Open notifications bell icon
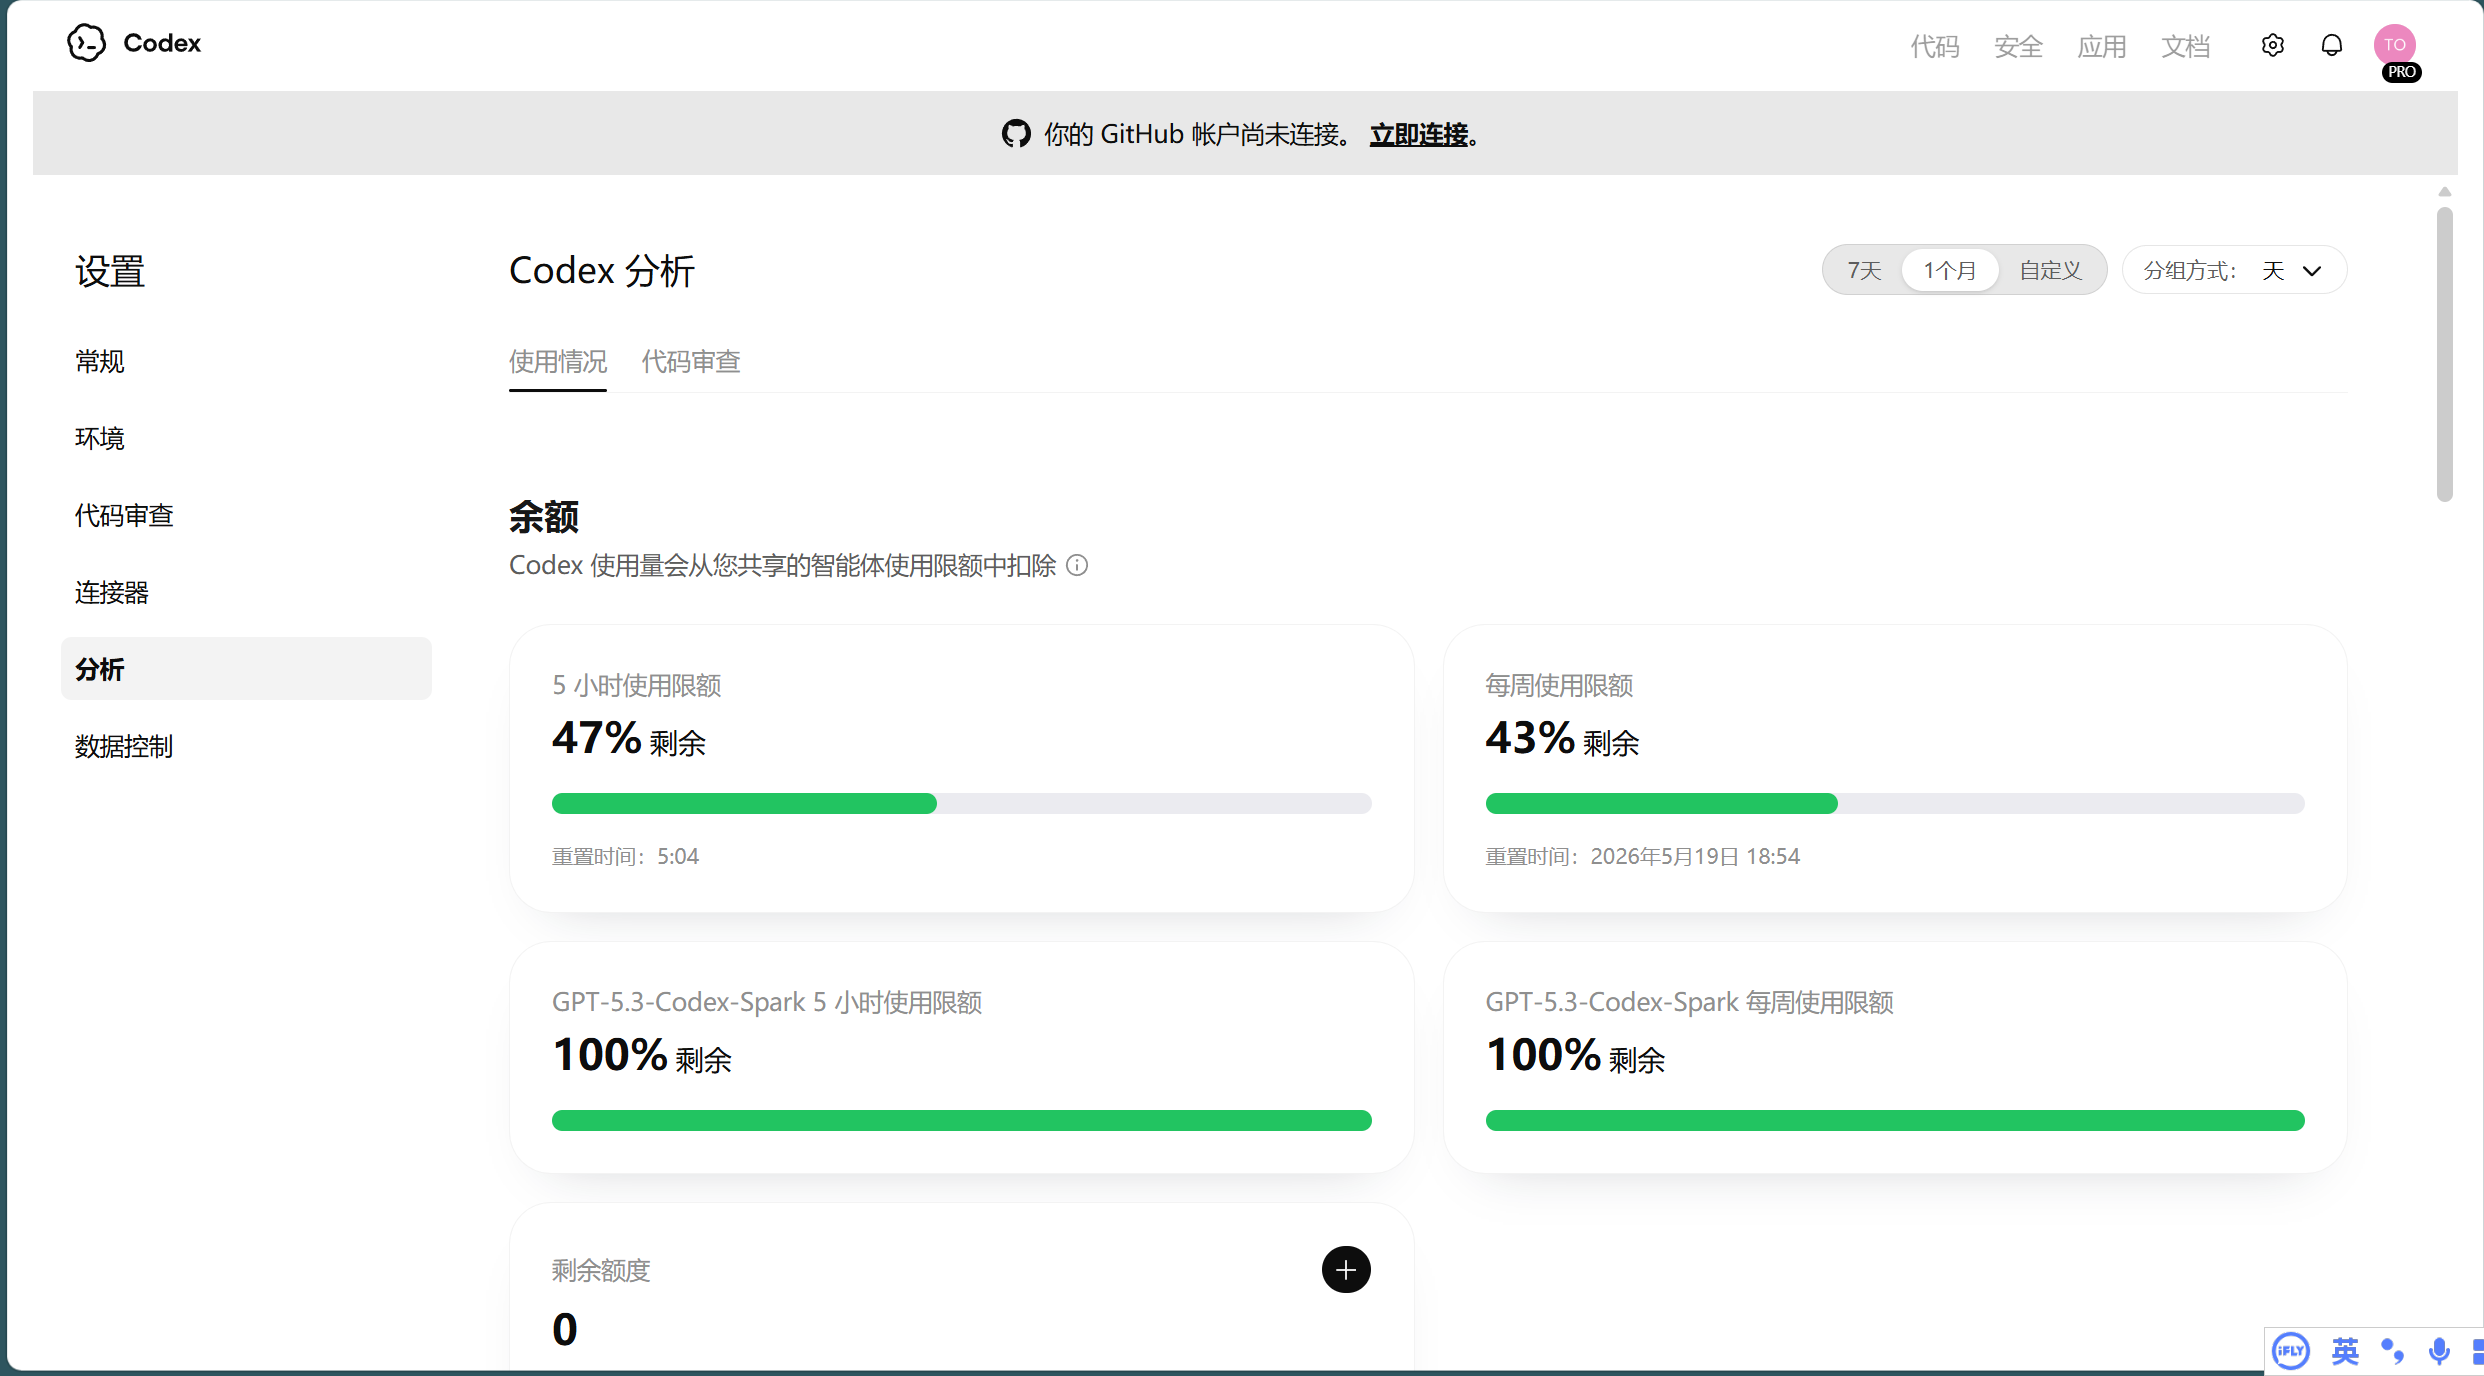 pyautogui.click(x=2331, y=45)
